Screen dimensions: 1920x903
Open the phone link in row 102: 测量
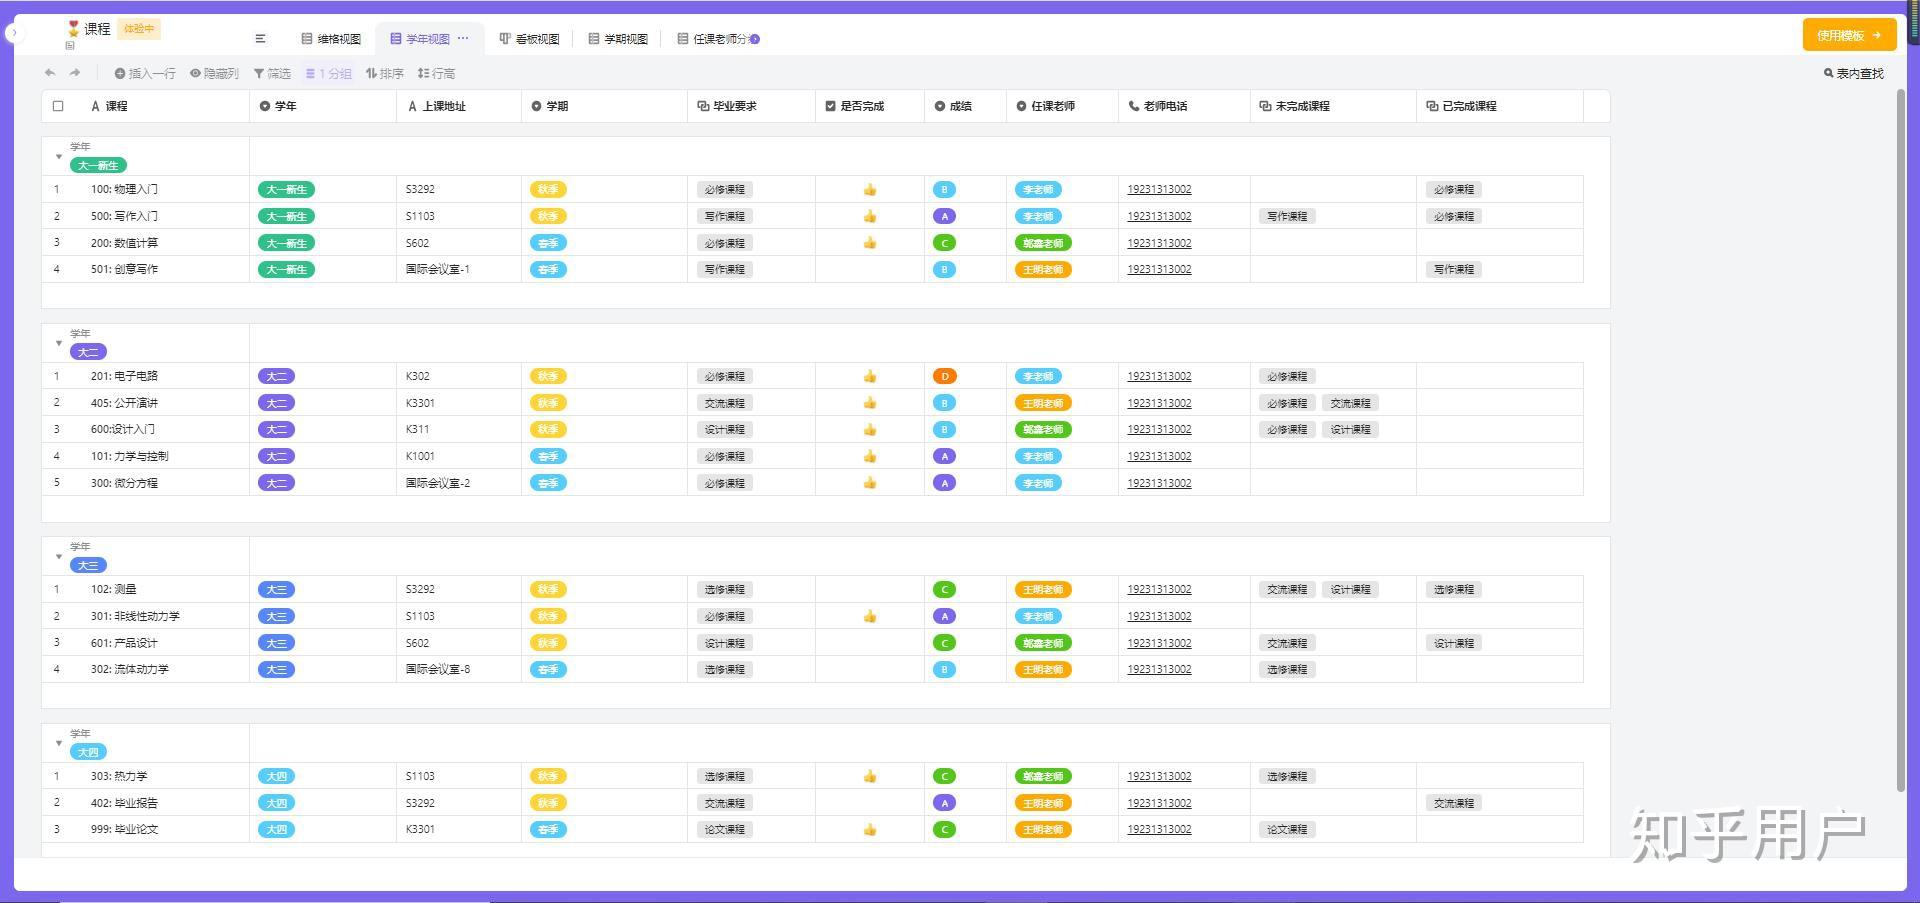click(1159, 589)
